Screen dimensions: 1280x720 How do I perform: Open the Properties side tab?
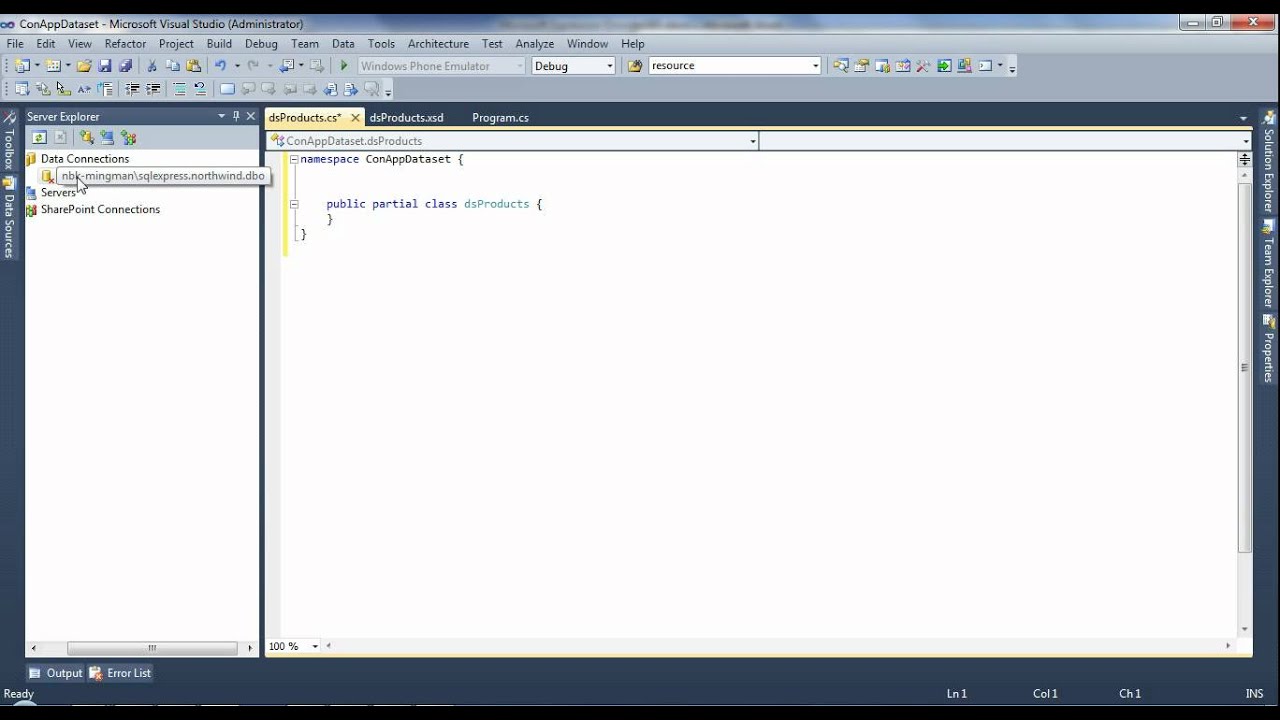[1269, 350]
